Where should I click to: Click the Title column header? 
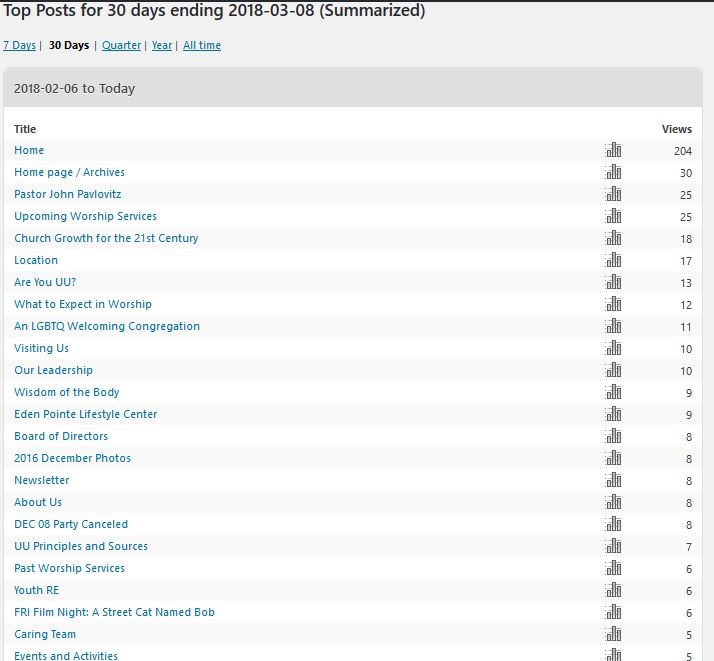click(25, 129)
